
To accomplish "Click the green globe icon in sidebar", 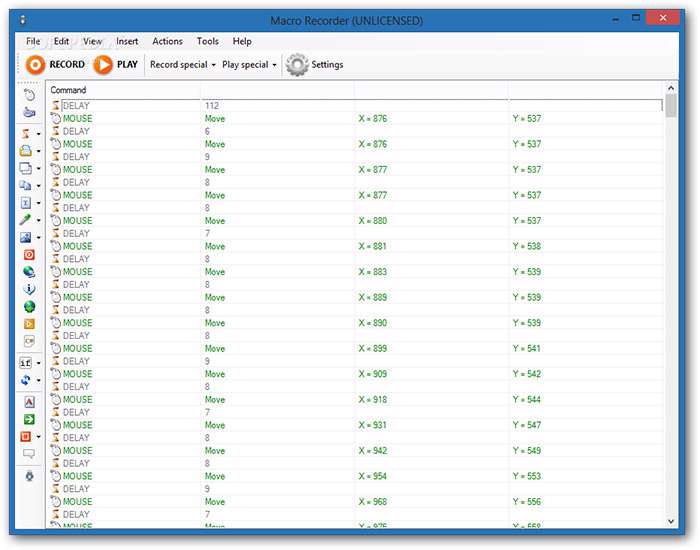I will [x=29, y=306].
